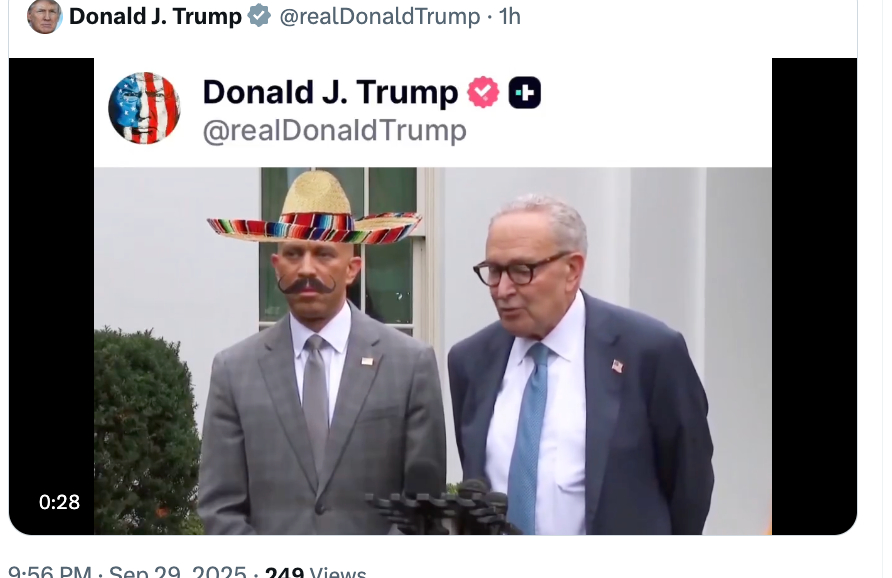Screen dimensions: 892x578
Task: Click the sombrero hat in the video
Action: [314, 212]
